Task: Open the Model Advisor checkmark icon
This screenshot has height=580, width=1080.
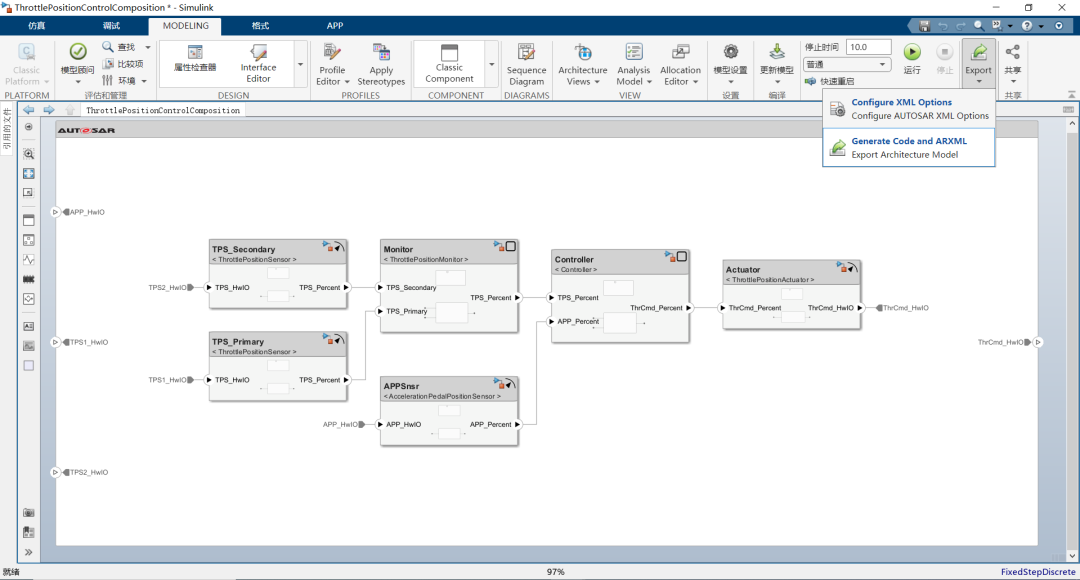Action: click(77, 52)
